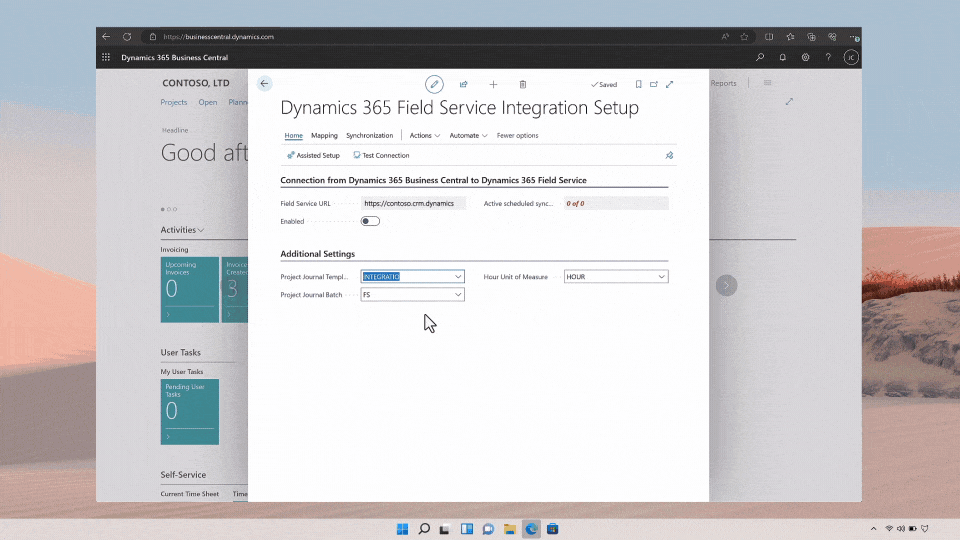This screenshot has width=960, height=540.
Task: Click the Test Connection button
Action: [x=380, y=155]
